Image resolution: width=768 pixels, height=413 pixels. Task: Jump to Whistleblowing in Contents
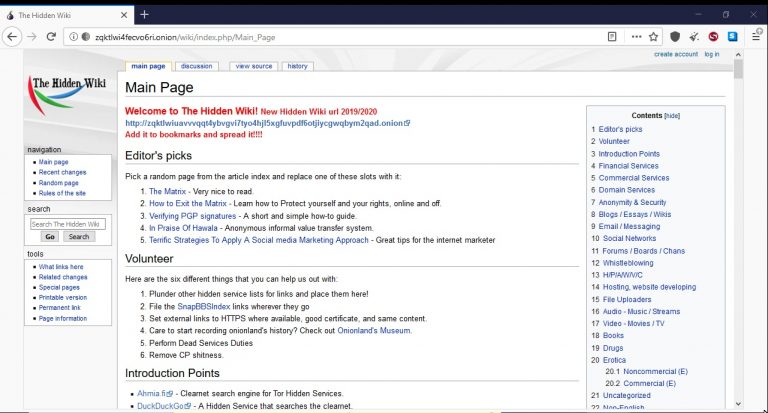pyautogui.click(x=628, y=263)
